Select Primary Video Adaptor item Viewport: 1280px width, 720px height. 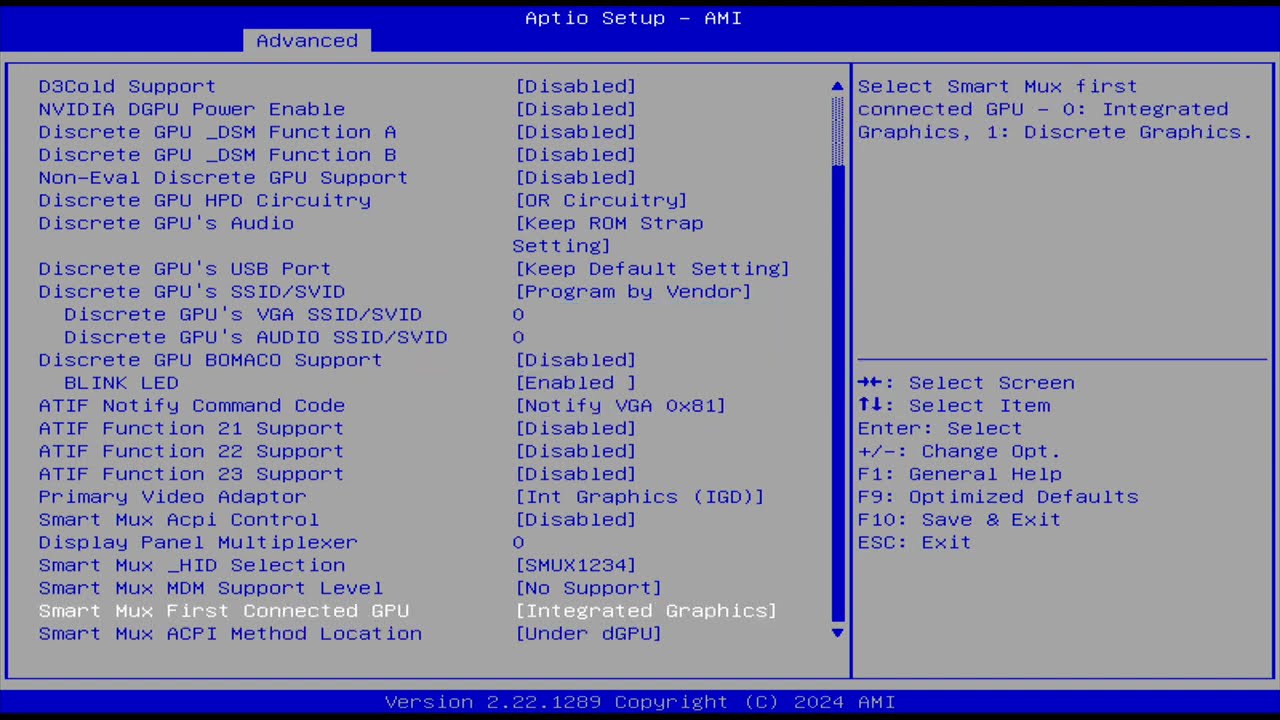[172, 496]
